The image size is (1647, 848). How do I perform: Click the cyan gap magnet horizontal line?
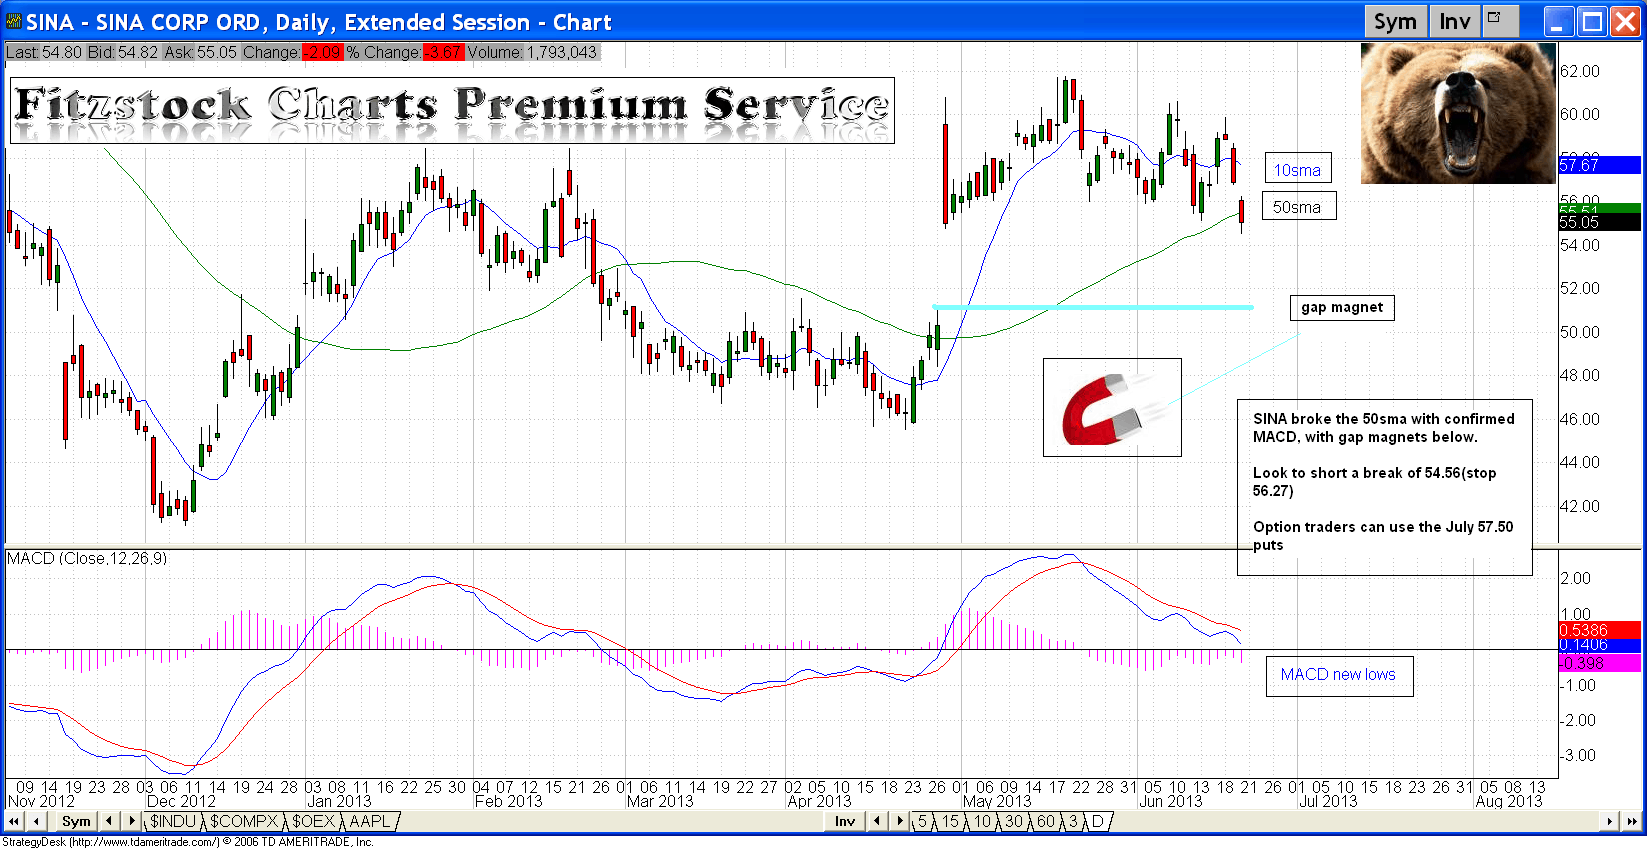[x=1090, y=307]
